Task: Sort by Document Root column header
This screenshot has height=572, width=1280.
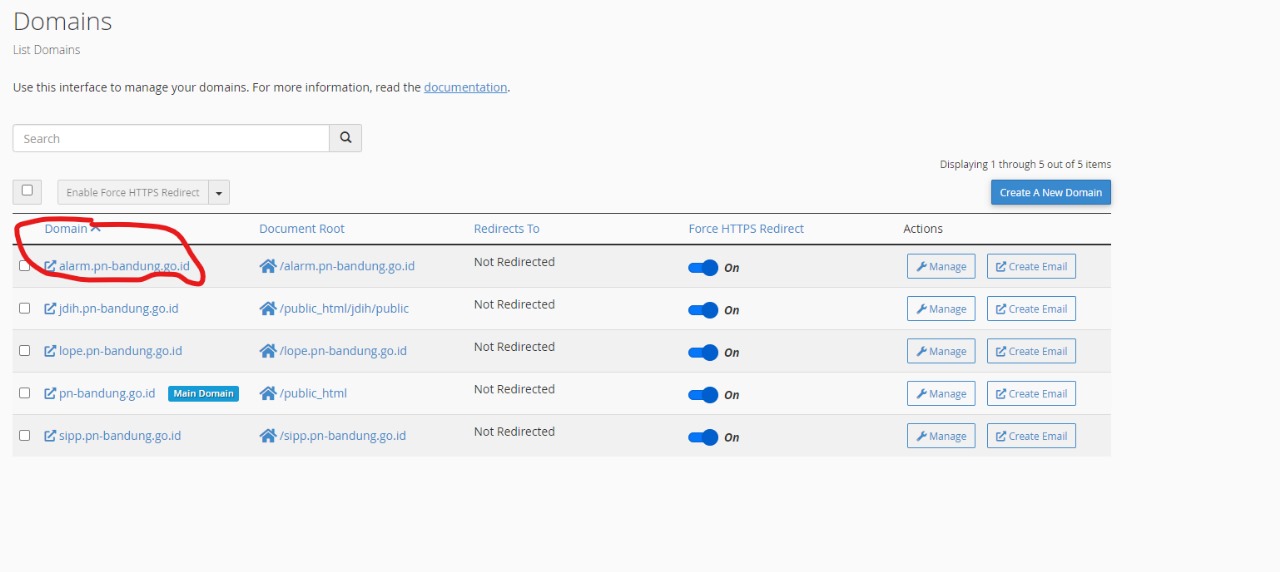Action: point(301,229)
